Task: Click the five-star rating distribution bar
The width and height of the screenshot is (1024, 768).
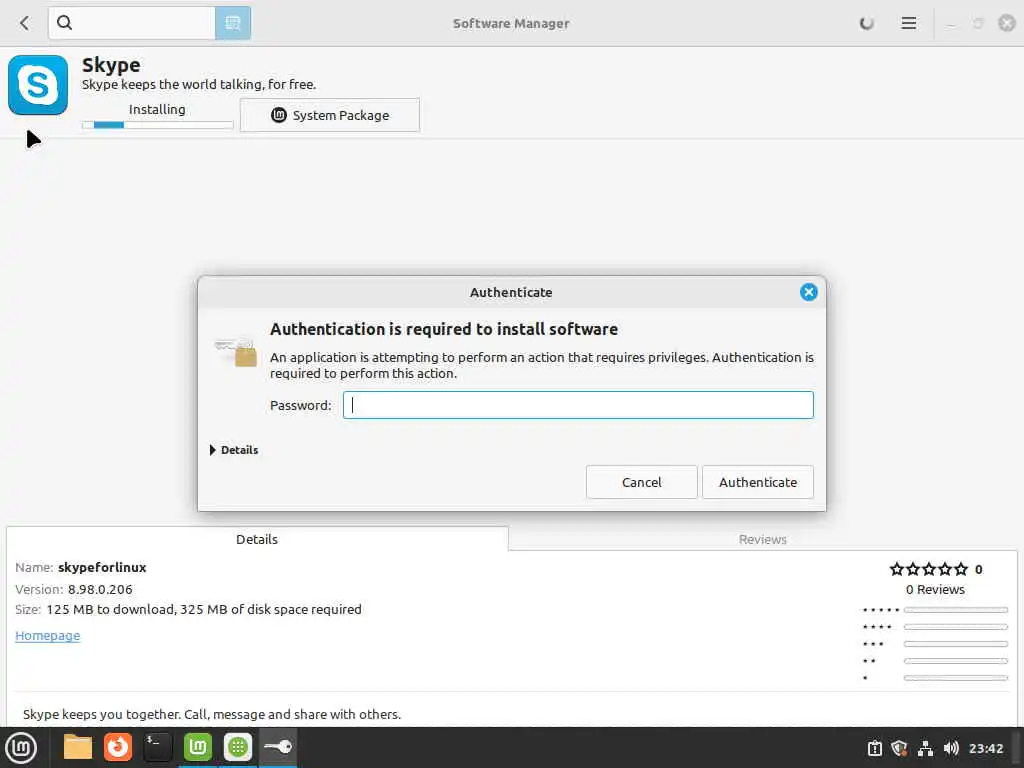Action: (x=955, y=610)
